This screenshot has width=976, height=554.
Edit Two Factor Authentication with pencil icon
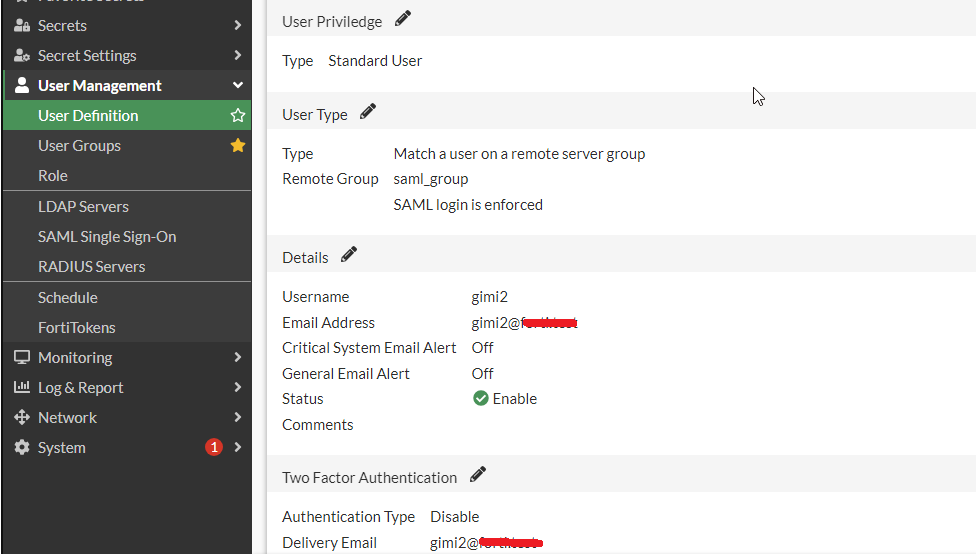click(478, 475)
